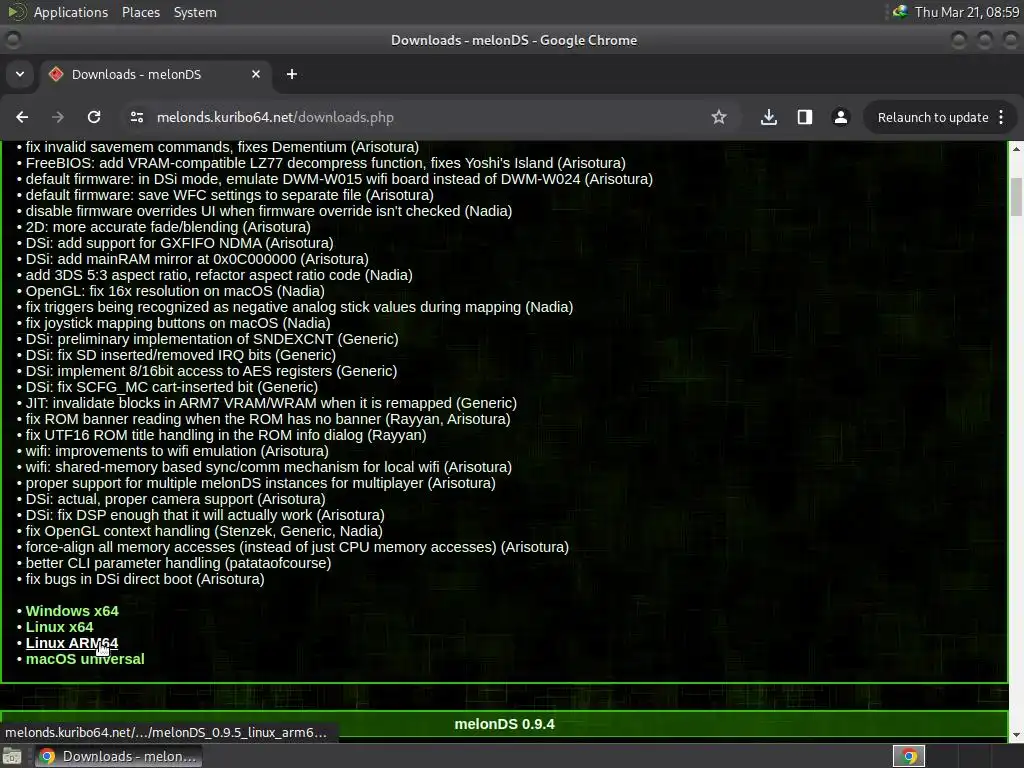Open a new tab with the plus button

tap(292, 74)
